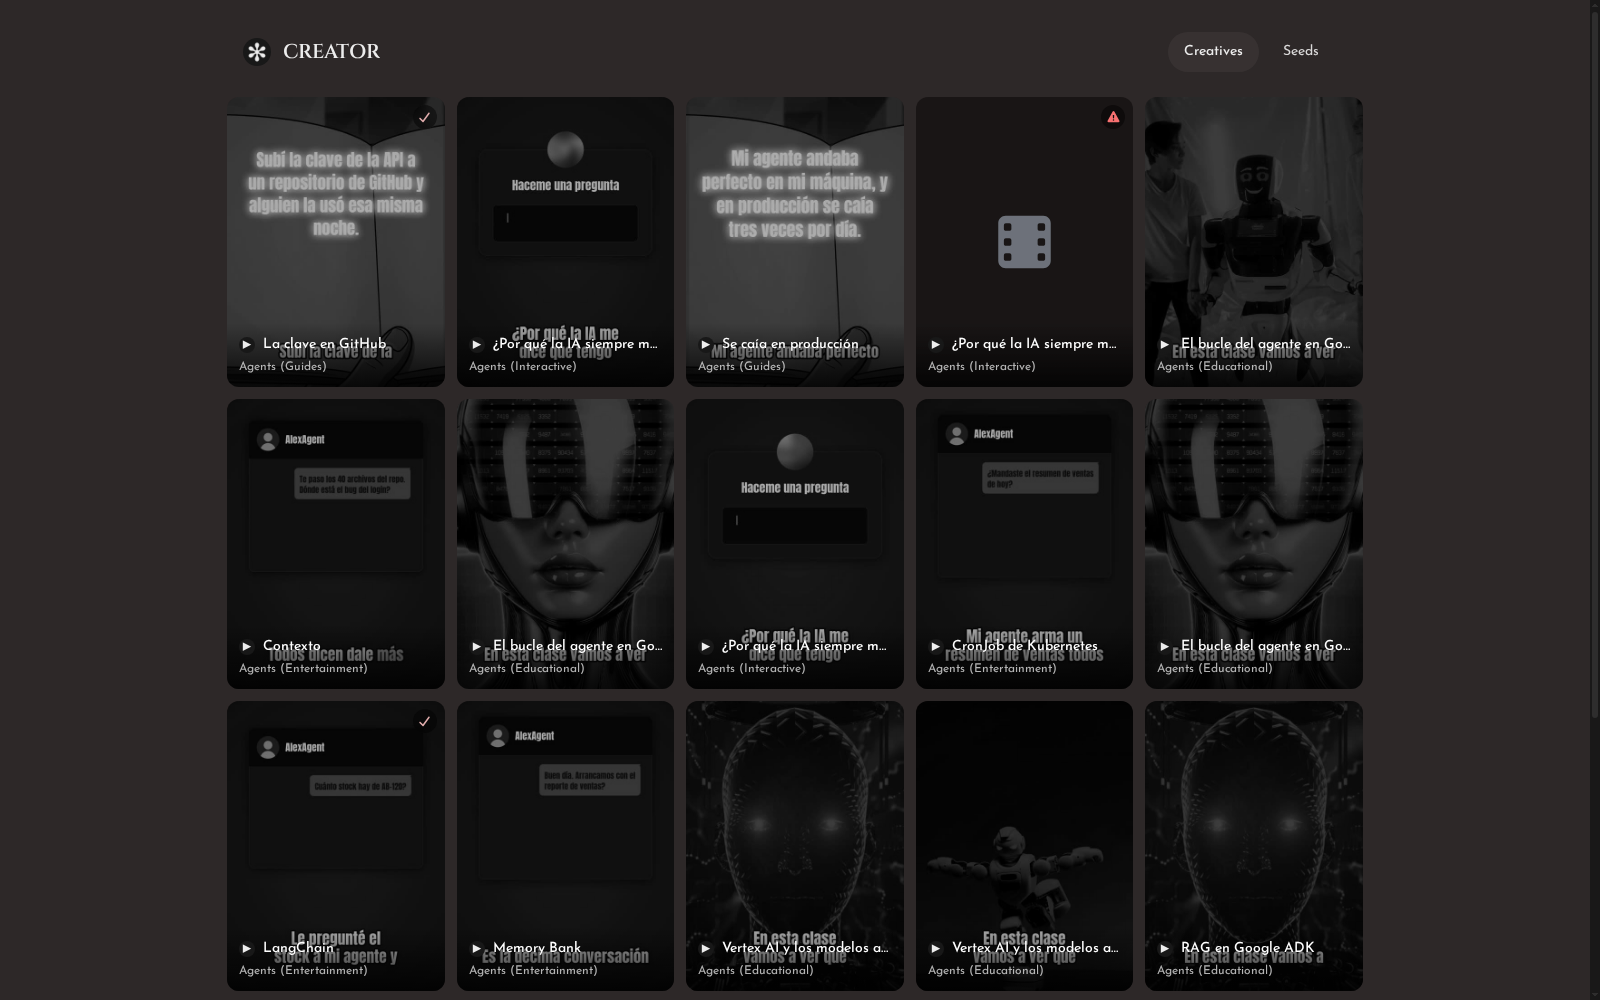Click the play icon beside Memory Bank
The height and width of the screenshot is (1000, 1600).
click(477, 948)
